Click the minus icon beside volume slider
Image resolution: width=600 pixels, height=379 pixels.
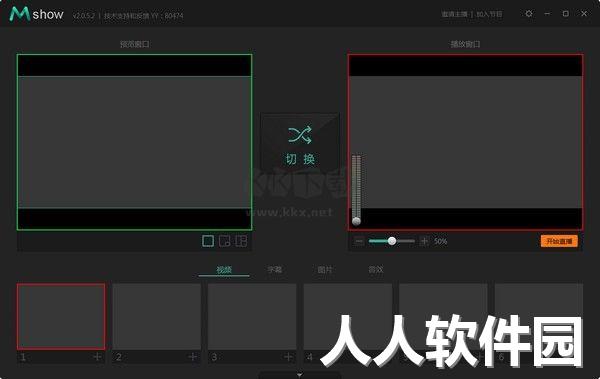[359, 241]
